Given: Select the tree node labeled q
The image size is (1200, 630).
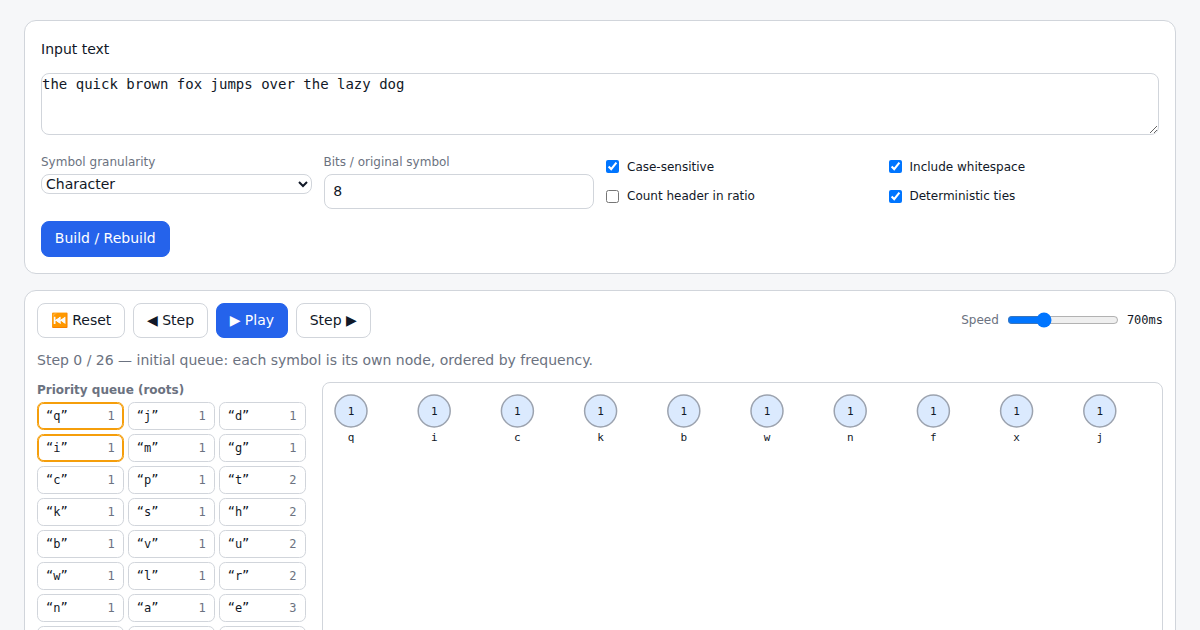Looking at the screenshot, I should (x=351, y=411).
